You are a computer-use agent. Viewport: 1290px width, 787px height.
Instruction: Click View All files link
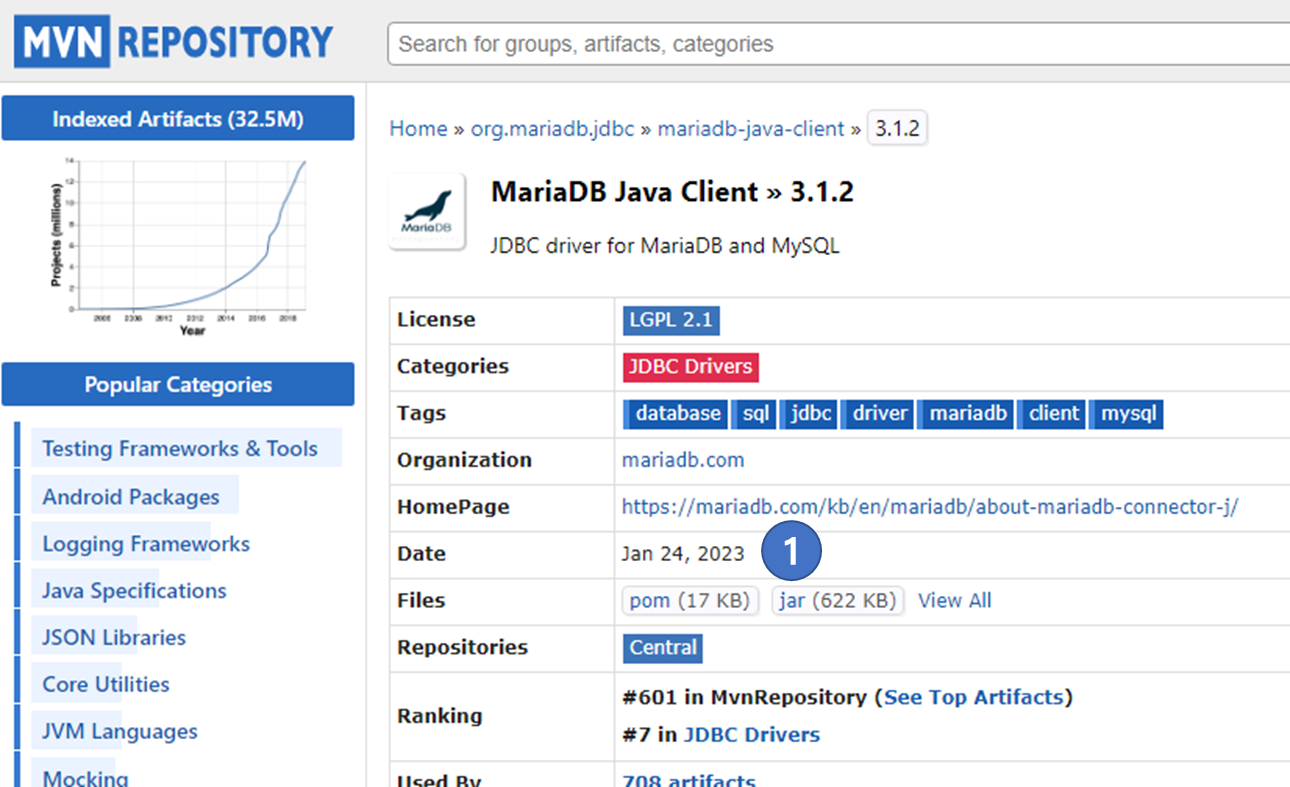pos(955,601)
